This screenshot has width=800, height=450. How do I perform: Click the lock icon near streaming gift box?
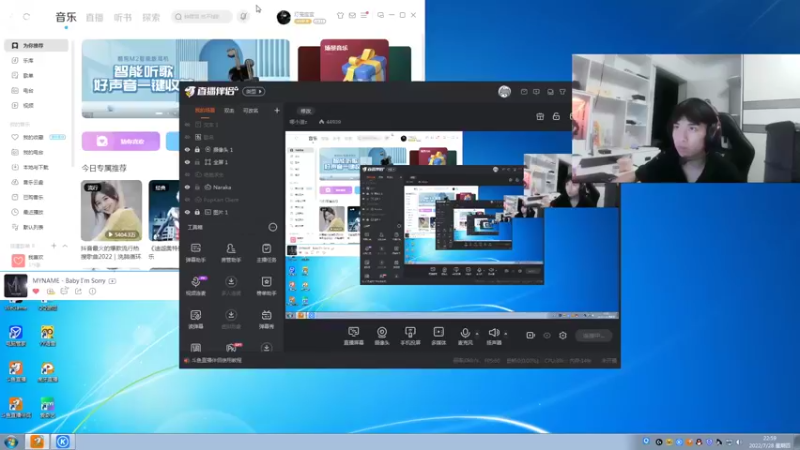[x=556, y=116]
